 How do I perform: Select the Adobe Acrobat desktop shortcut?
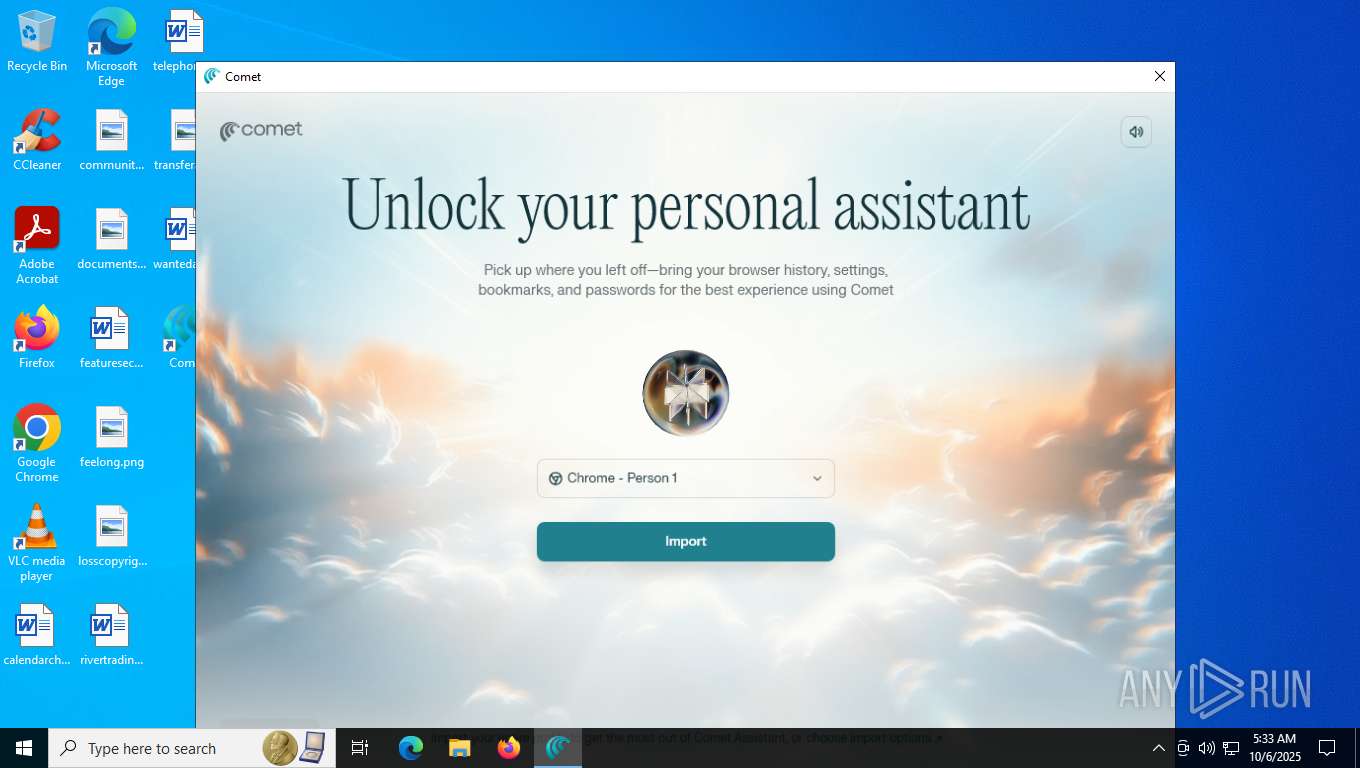point(37,246)
